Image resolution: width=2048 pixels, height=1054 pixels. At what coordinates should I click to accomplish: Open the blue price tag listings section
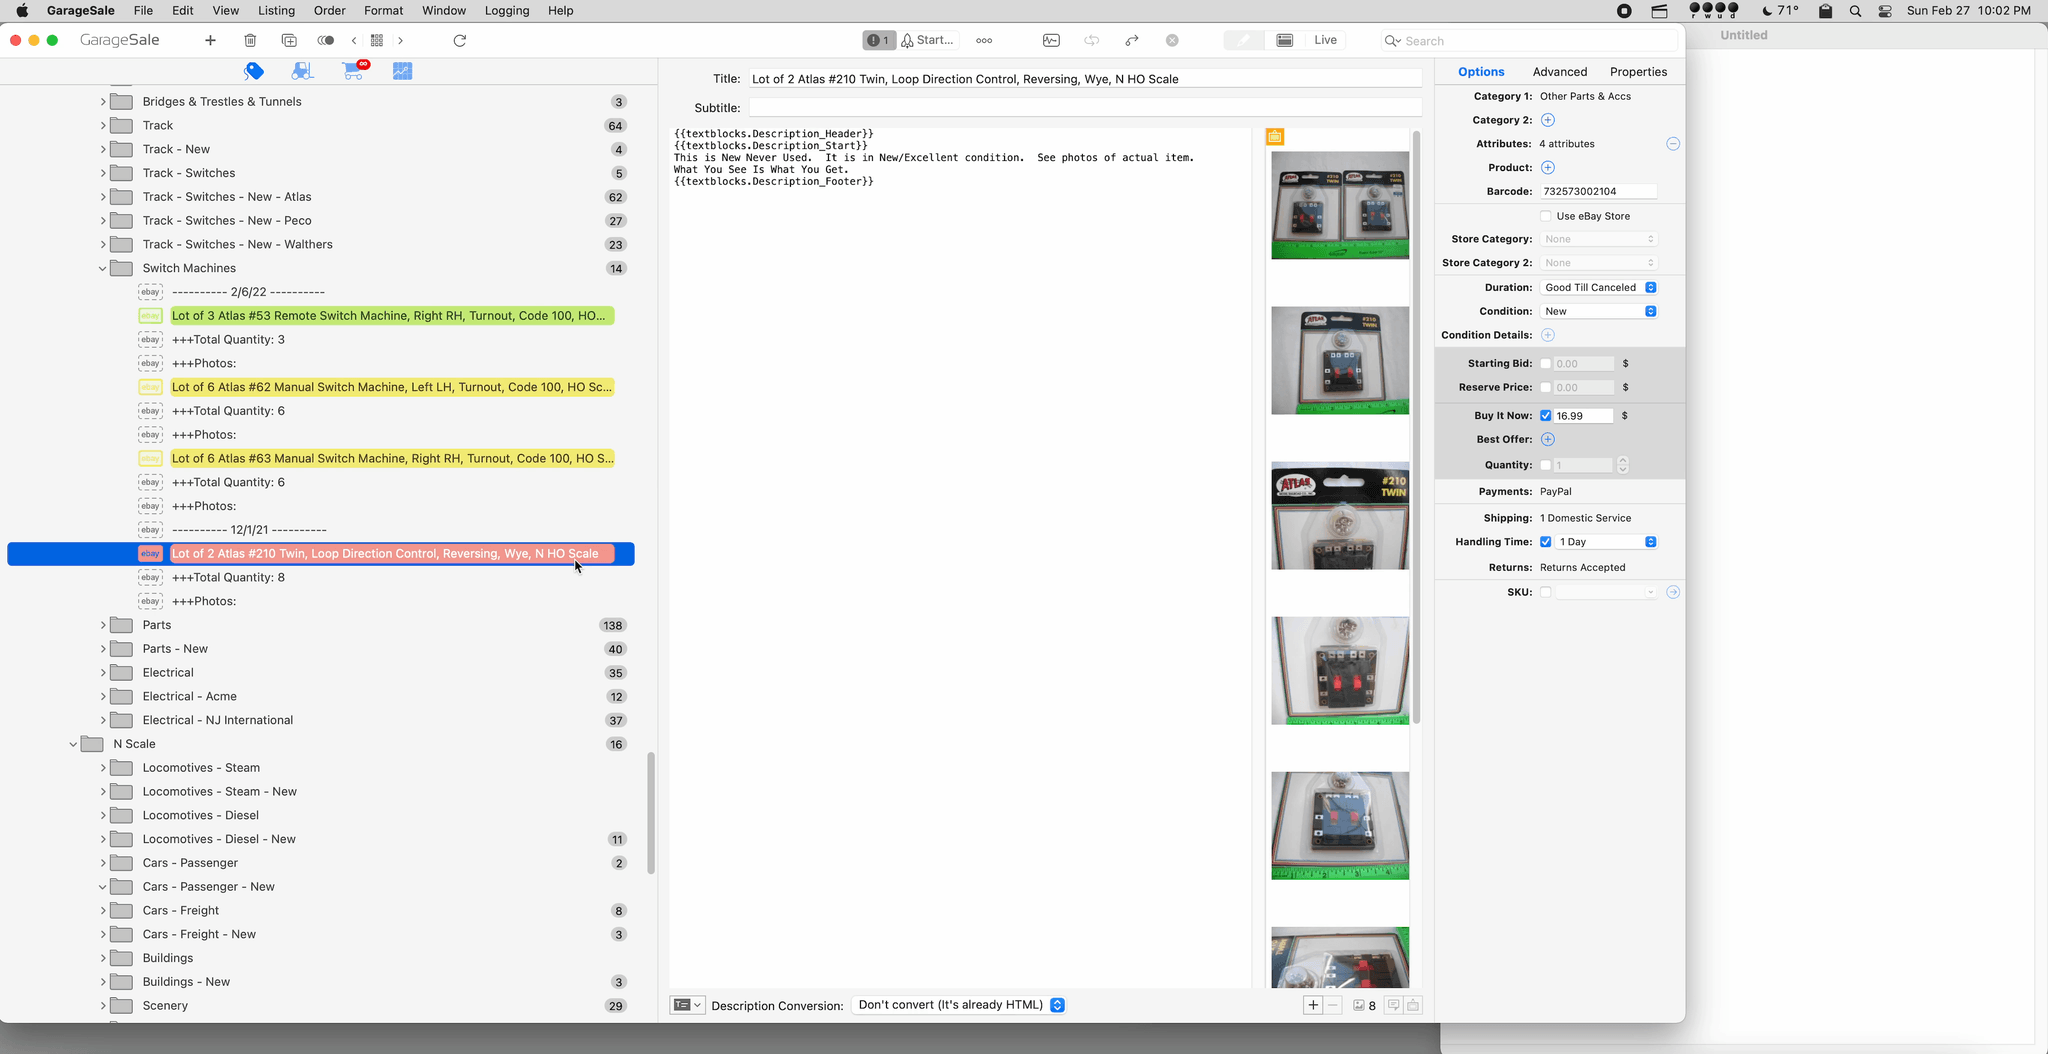point(254,71)
